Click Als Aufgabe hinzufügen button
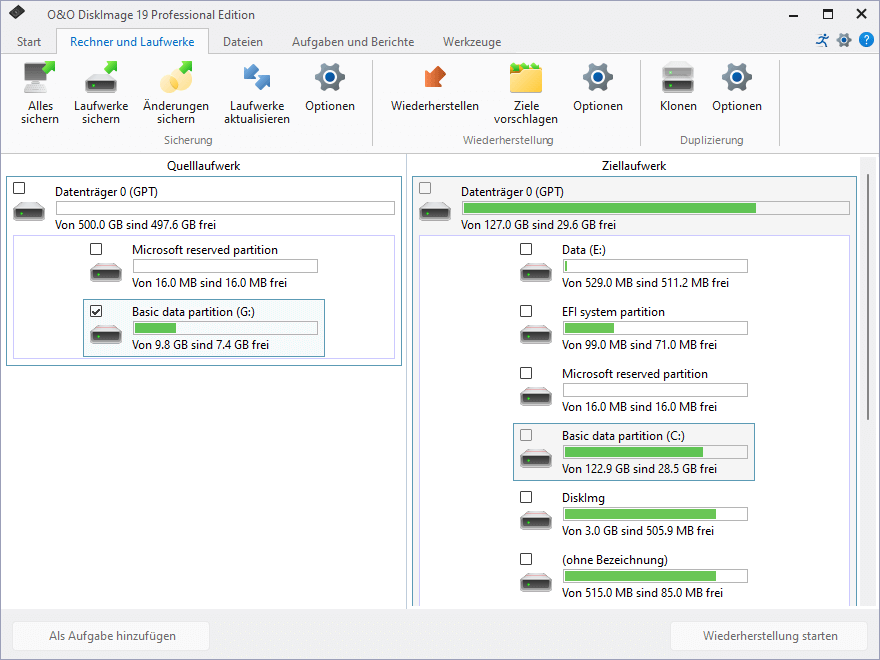The width and height of the screenshot is (880, 660). click(111, 636)
